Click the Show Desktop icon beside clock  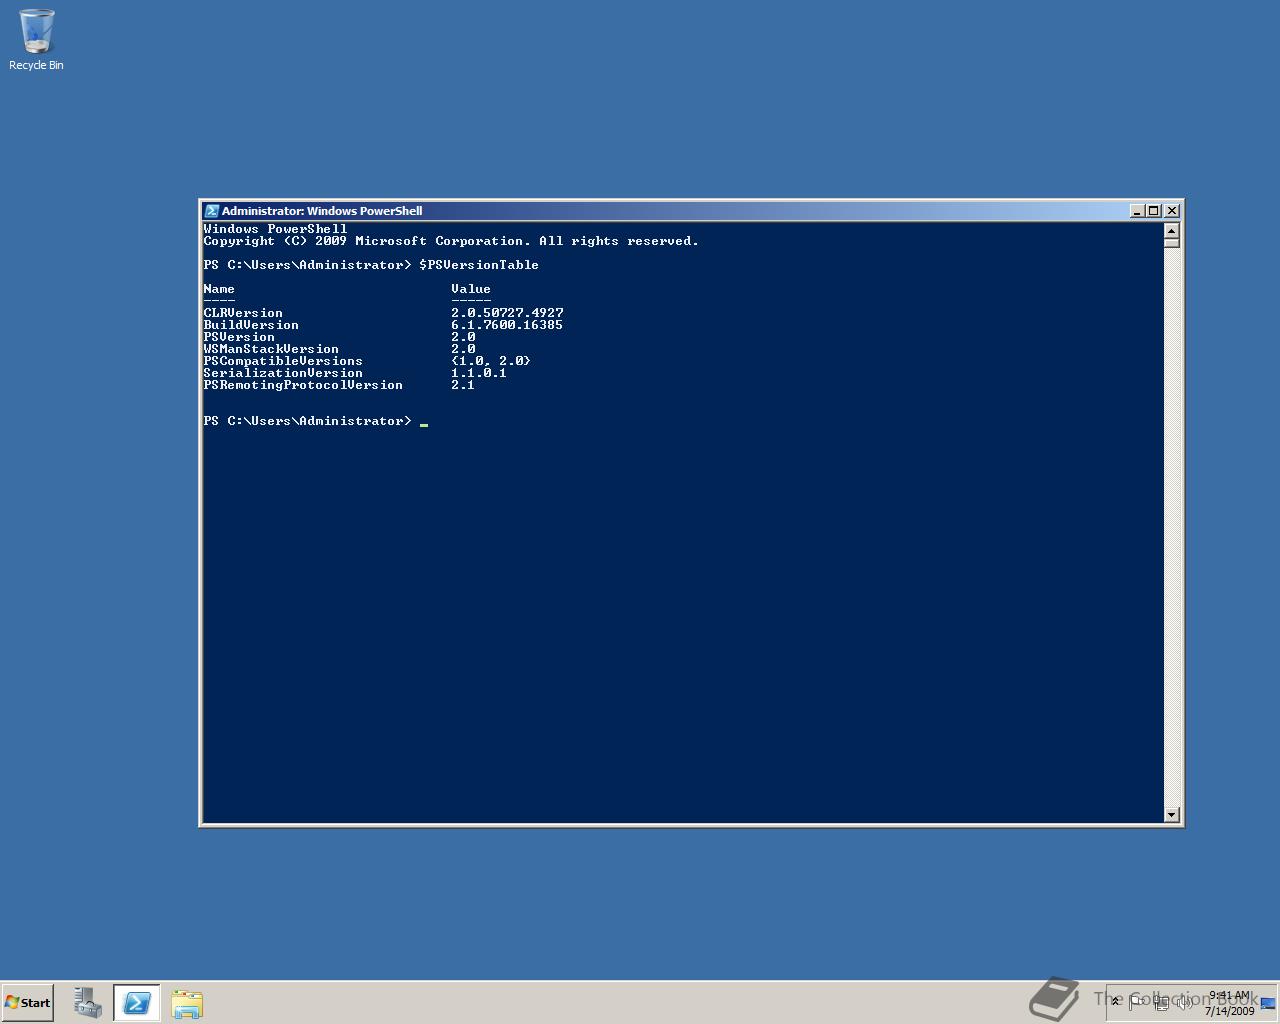pyautogui.click(x=1268, y=1003)
